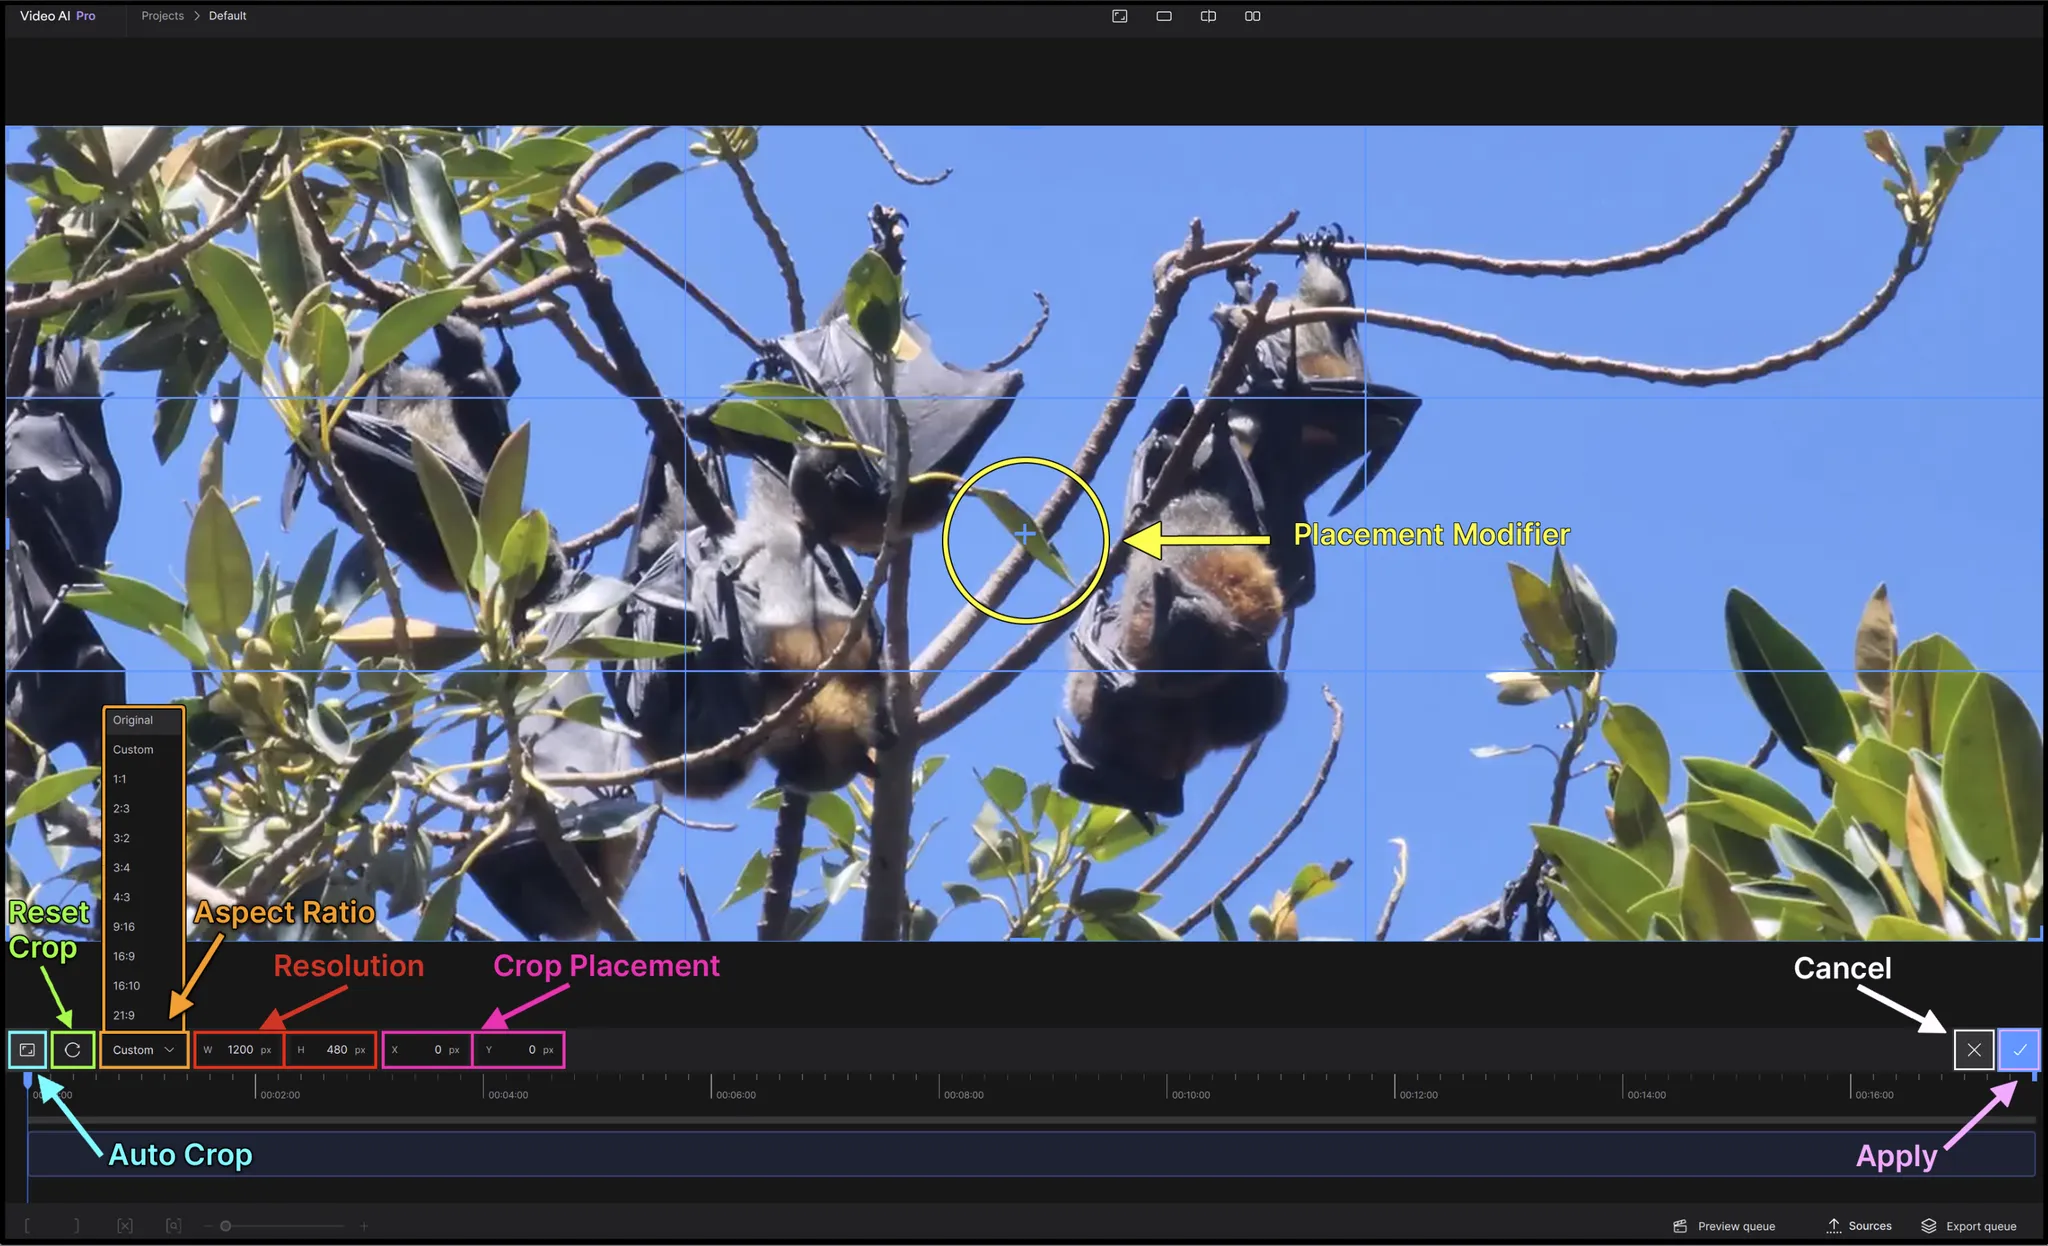Viewport: 2048px width, 1246px height.
Task: Click the zoom-to-trim magnifier bracket icon
Action: point(173,1226)
